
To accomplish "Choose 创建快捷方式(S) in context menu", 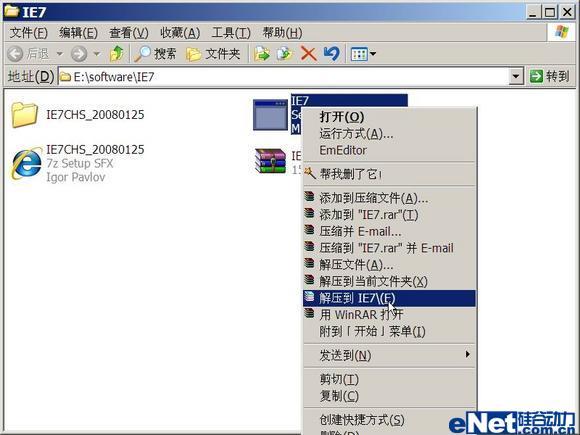I will tap(389, 420).
